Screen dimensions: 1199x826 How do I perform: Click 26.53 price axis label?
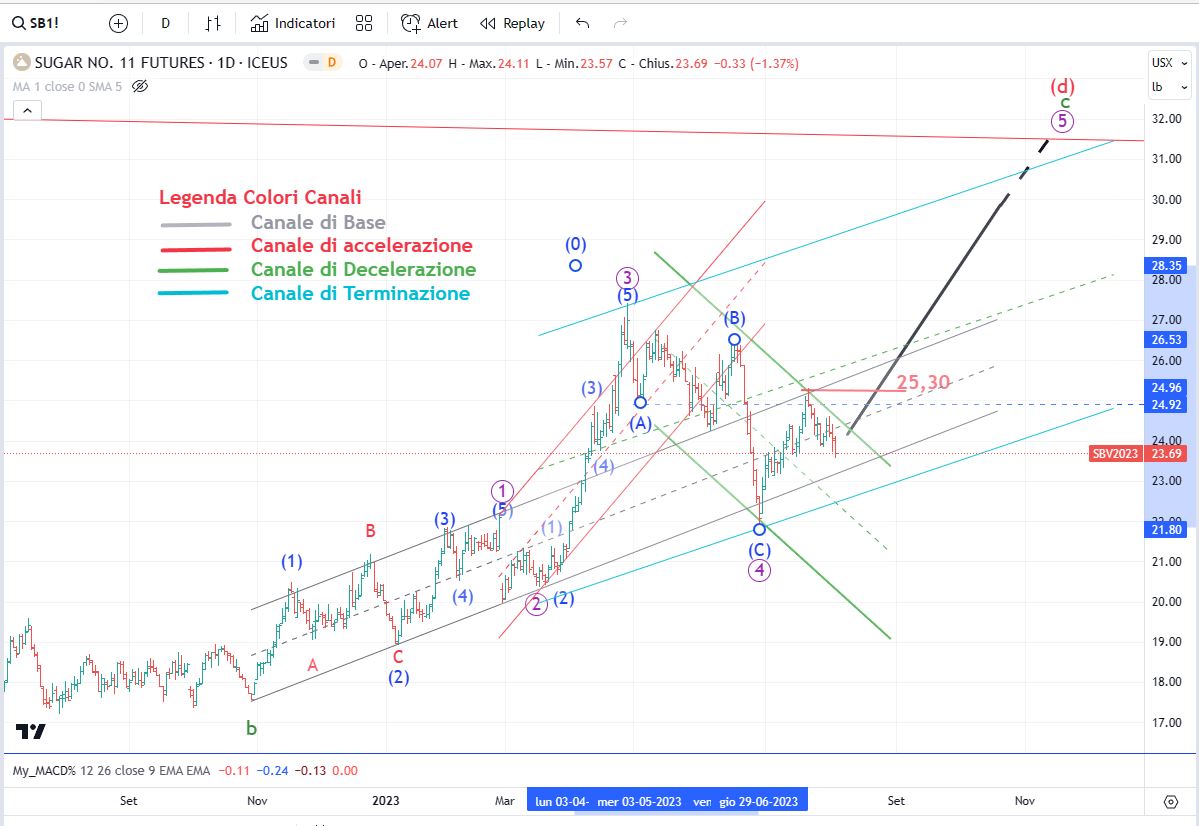[x=1165, y=340]
